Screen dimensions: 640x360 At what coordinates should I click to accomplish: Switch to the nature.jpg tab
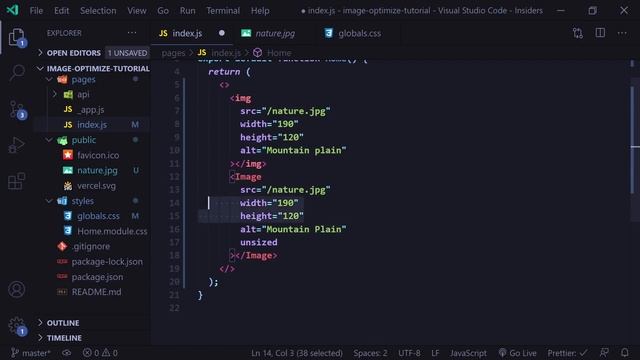(x=275, y=33)
